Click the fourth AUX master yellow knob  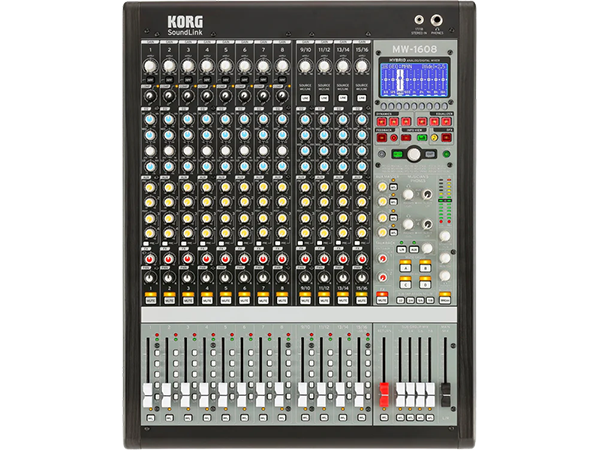pyautogui.click(x=382, y=232)
